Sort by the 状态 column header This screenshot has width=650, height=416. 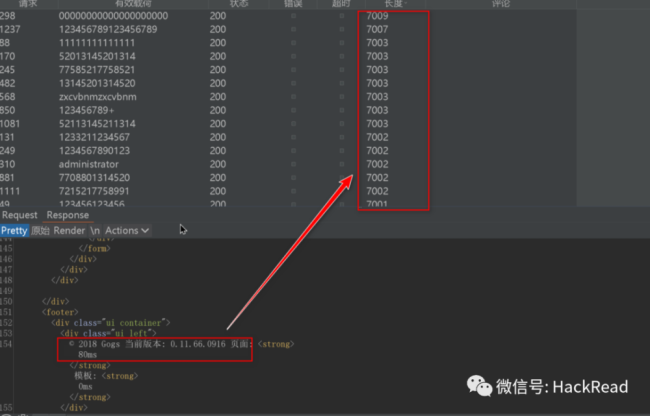(239, 4)
